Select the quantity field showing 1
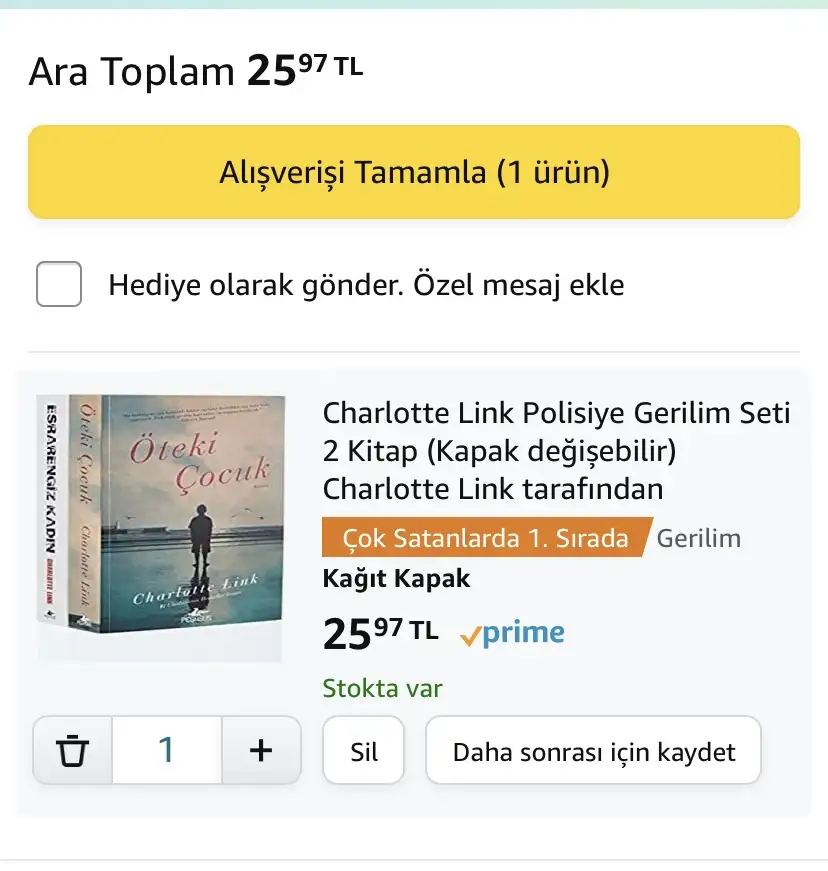This screenshot has height=871, width=828. click(x=167, y=750)
